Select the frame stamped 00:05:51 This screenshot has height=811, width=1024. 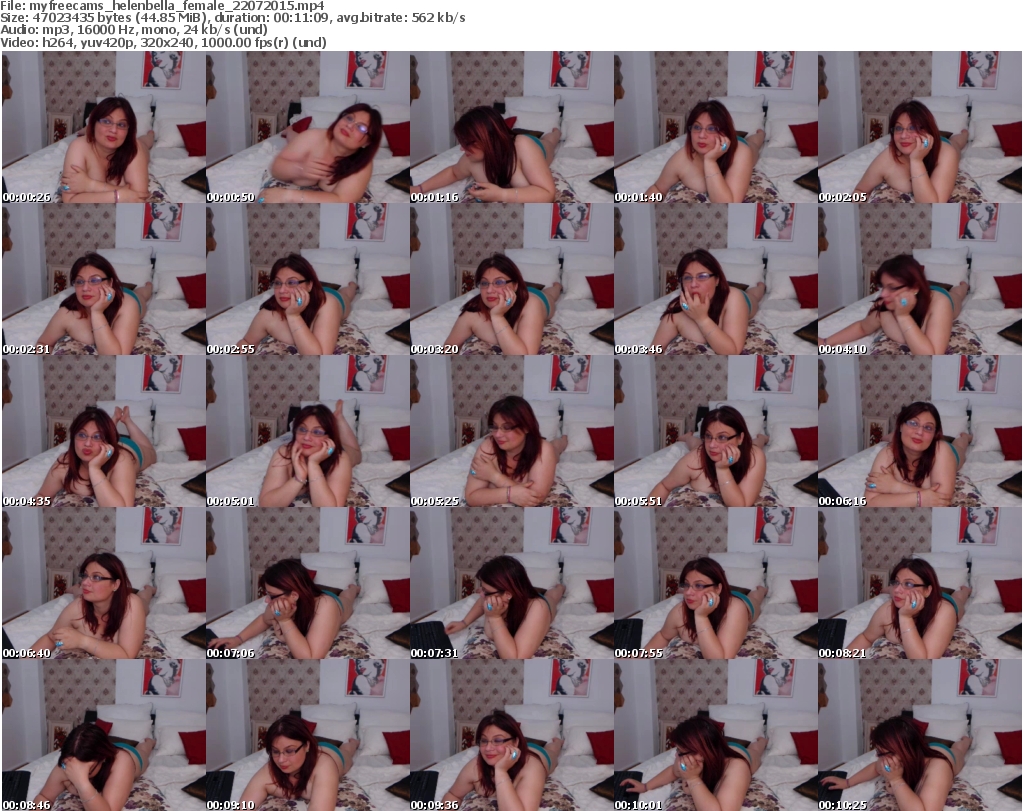[716, 432]
